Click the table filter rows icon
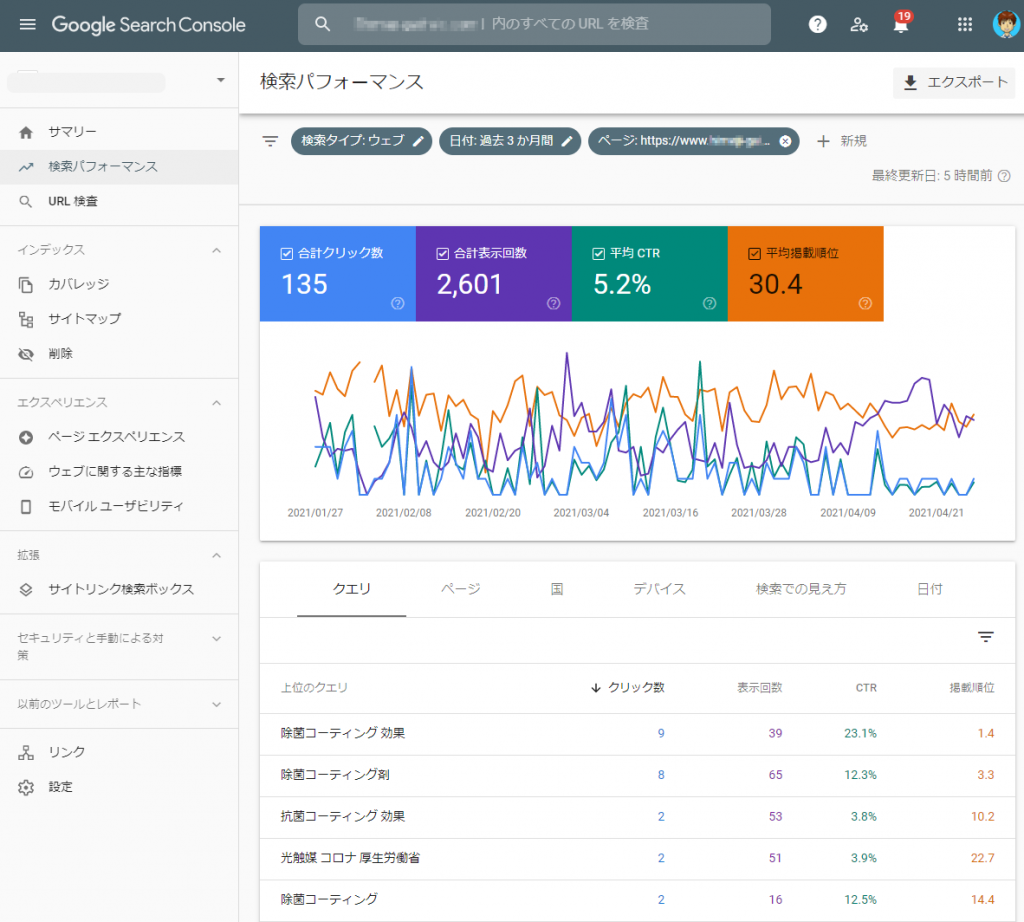Image resolution: width=1024 pixels, height=922 pixels. click(985, 637)
